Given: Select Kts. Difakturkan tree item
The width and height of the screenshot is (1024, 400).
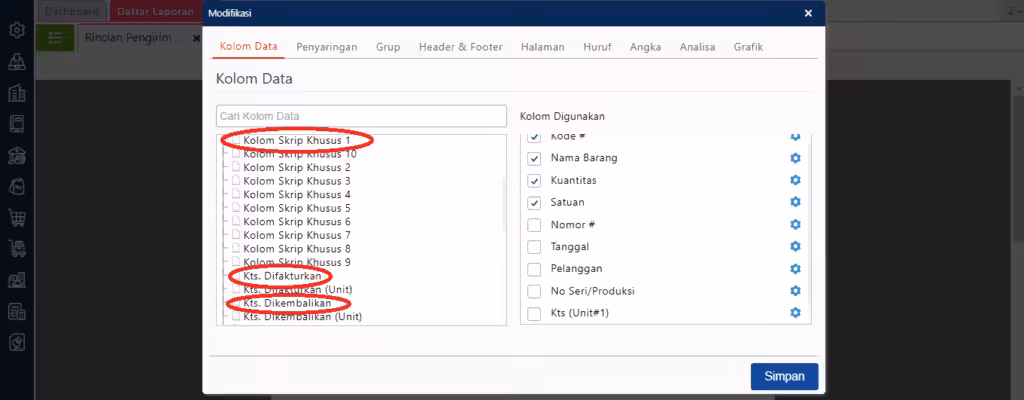Looking at the screenshot, I should (x=282, y=276).
